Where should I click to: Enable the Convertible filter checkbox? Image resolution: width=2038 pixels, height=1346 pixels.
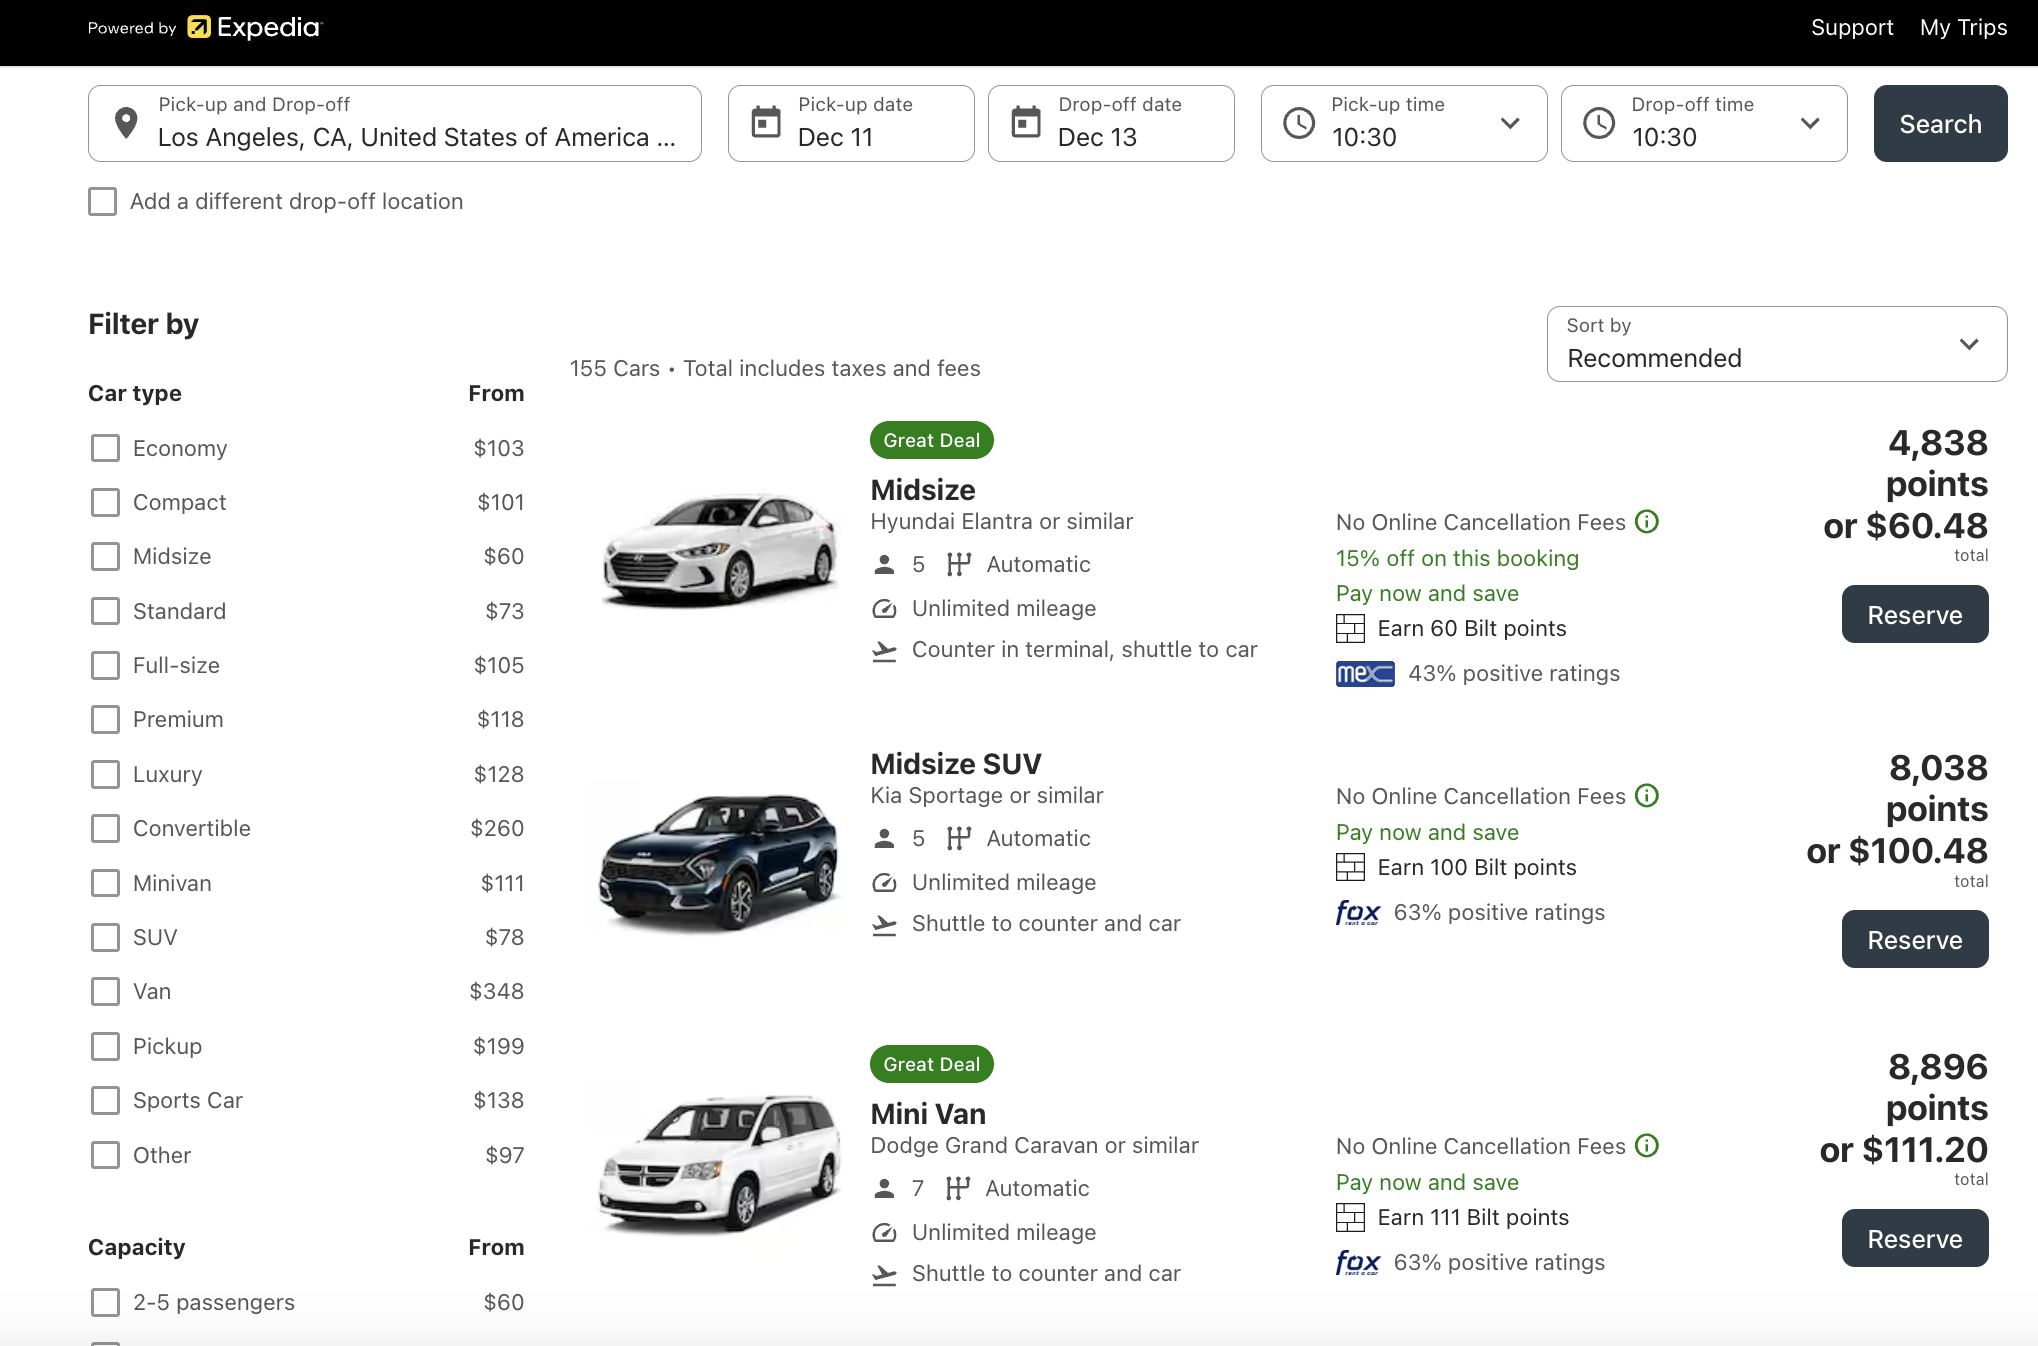coord(105,828)
